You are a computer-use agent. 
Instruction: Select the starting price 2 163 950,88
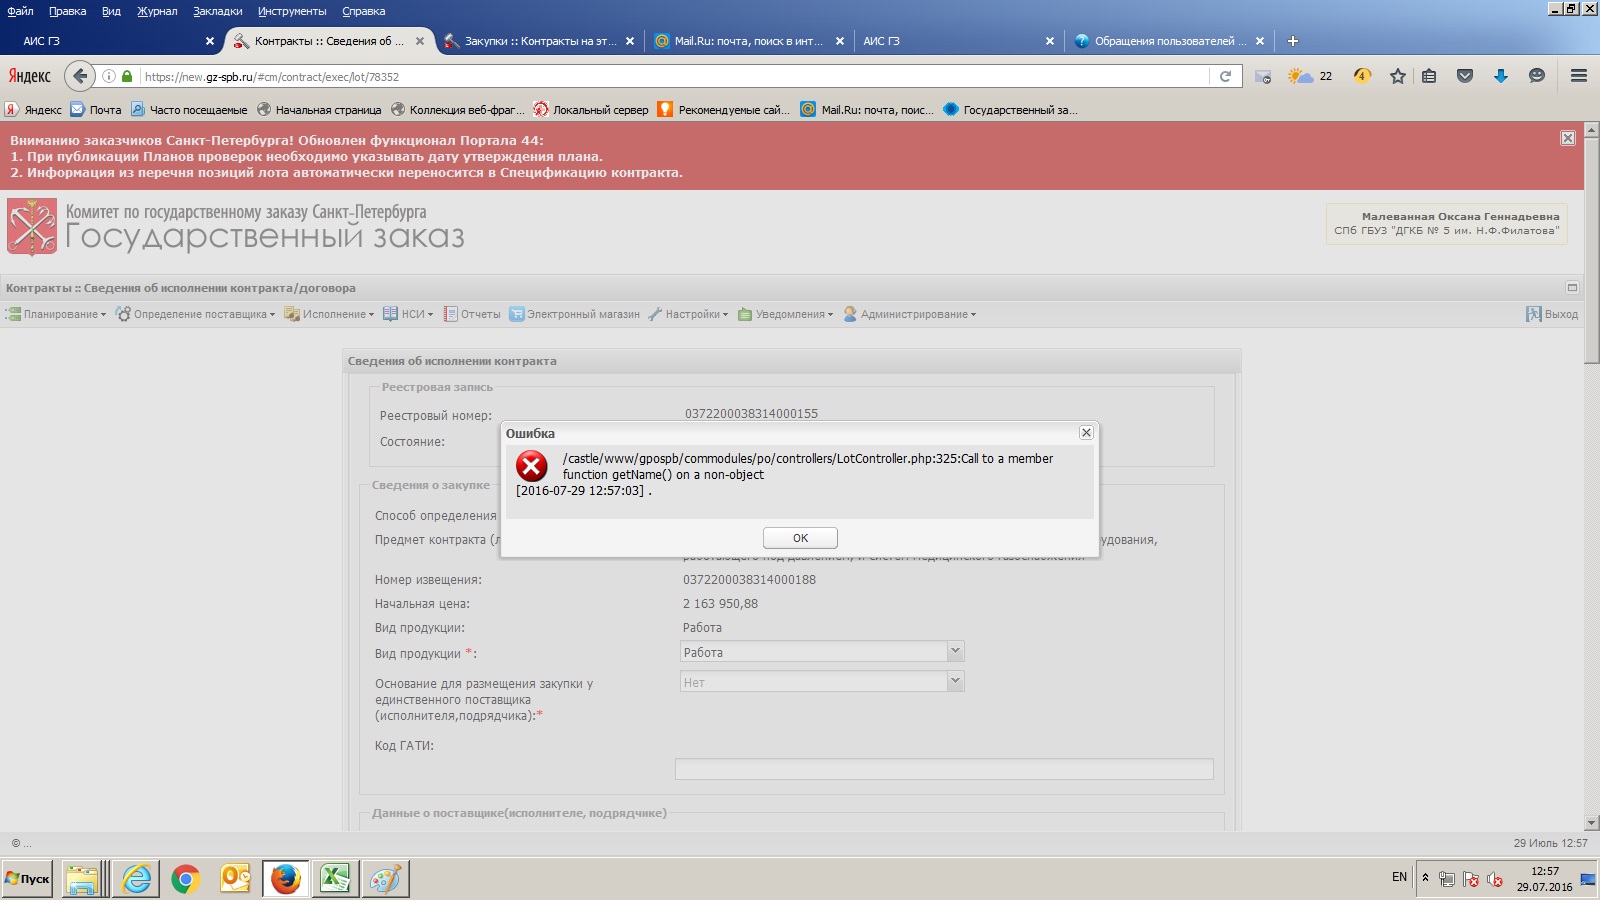point(720,604)
